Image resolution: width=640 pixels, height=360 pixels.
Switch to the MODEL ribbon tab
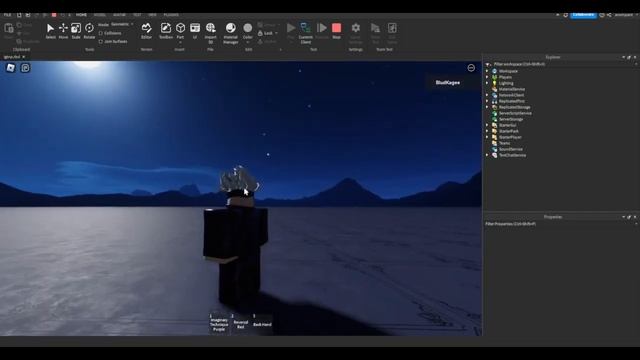pyautogui.click(x=100, y=15)
